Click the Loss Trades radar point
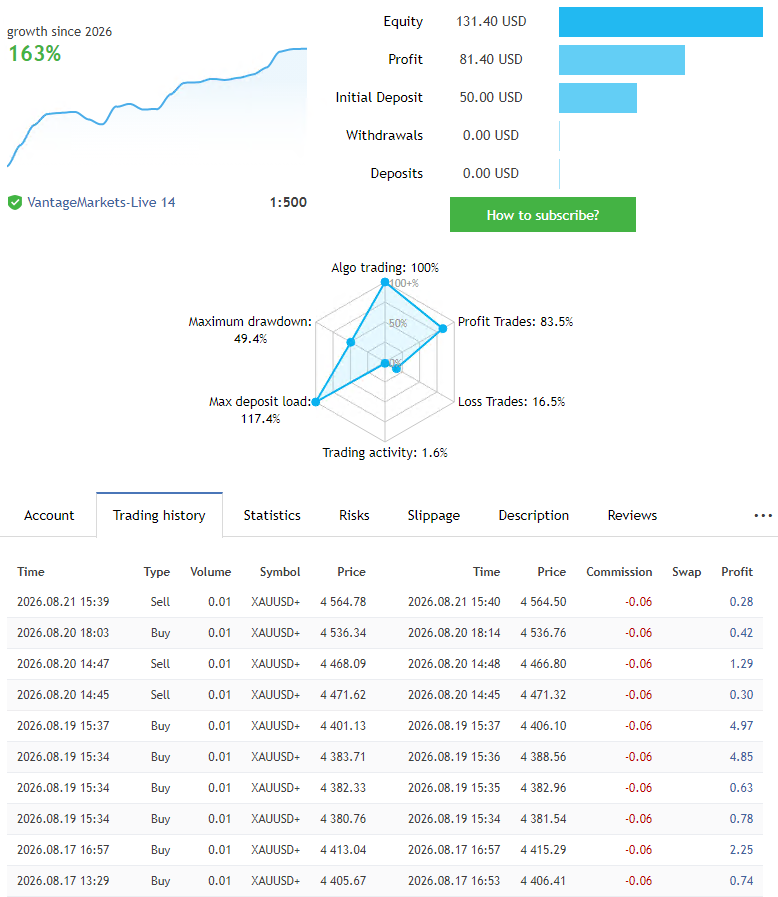Image resolution: width=778 pixels, height=897 pixels. pyautogui.click(x=396, y=369)
